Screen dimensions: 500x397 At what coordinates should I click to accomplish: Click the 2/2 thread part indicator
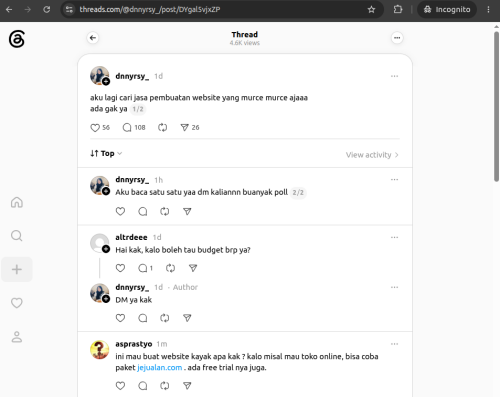point(298,193)
